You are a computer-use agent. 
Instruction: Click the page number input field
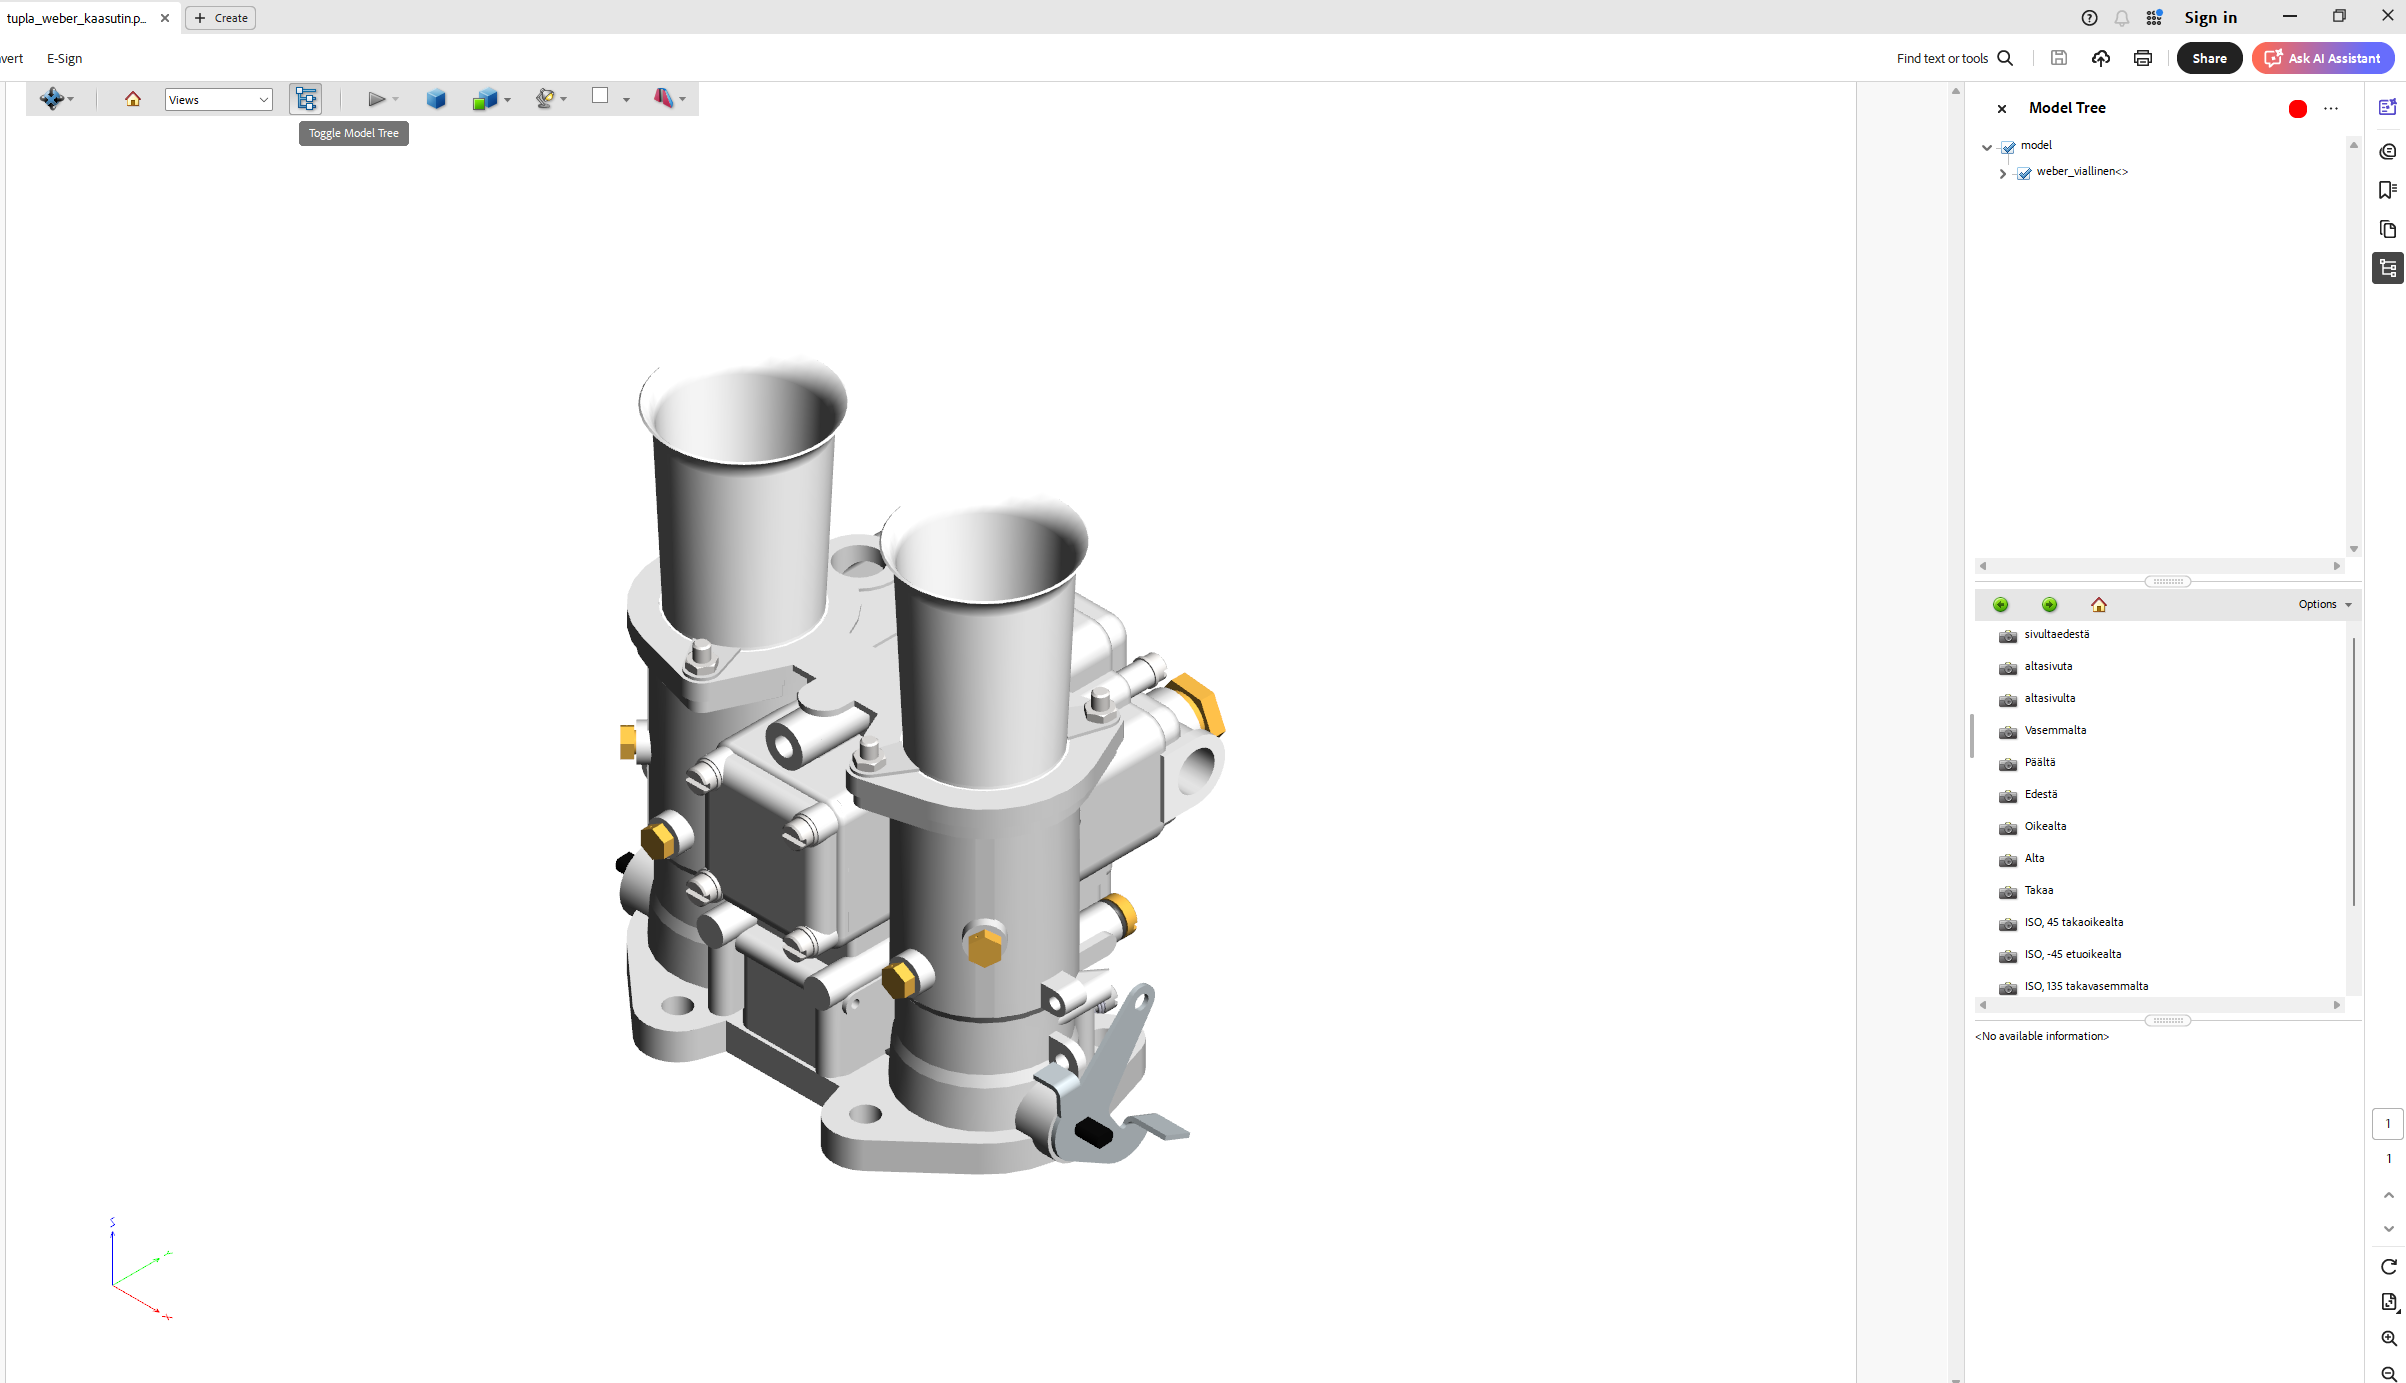point(2389,1123)
